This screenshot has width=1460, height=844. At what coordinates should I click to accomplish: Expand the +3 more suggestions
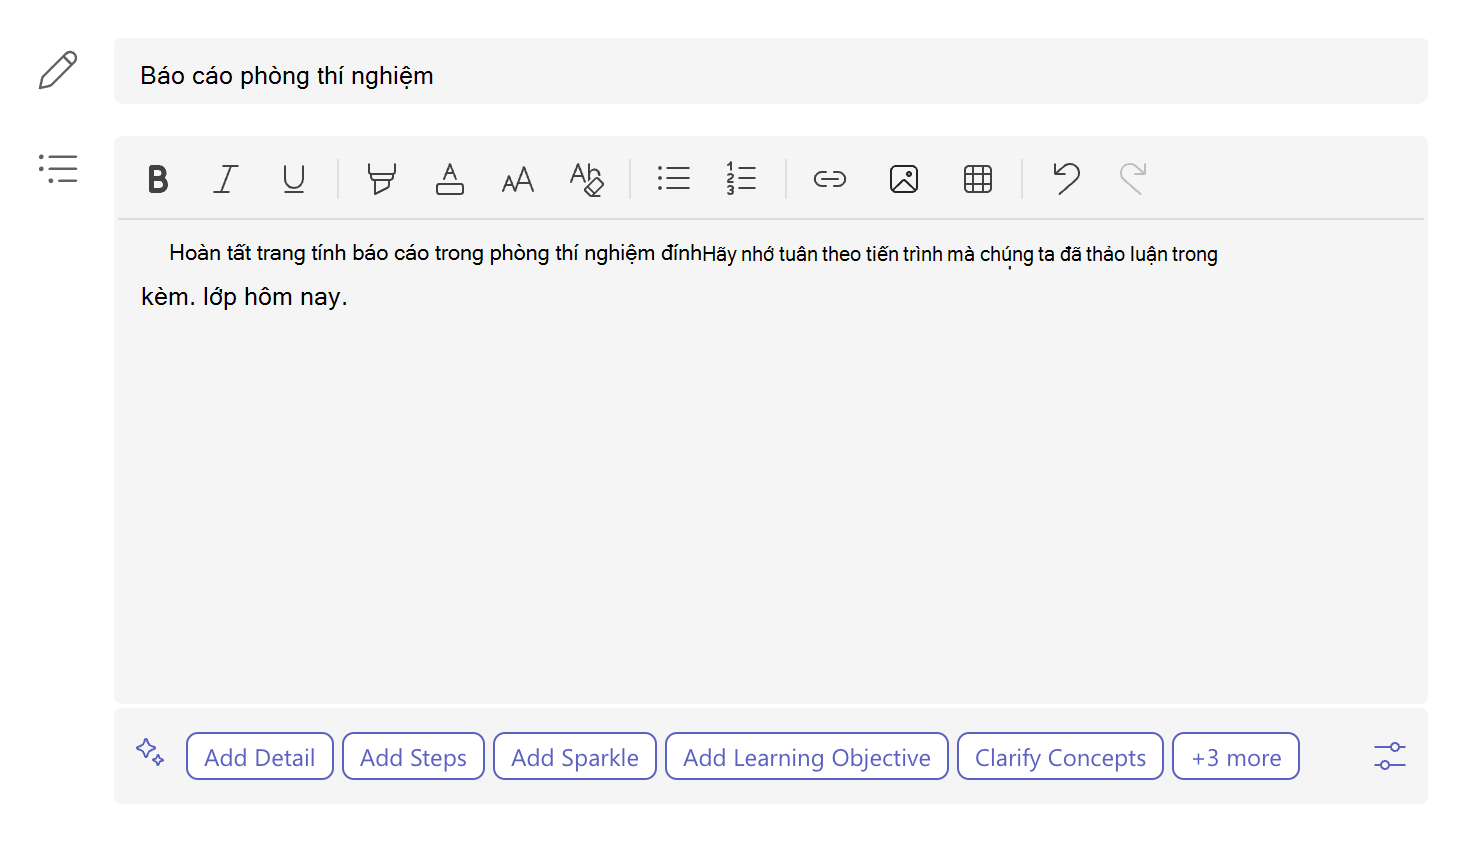pos(1236,757)
